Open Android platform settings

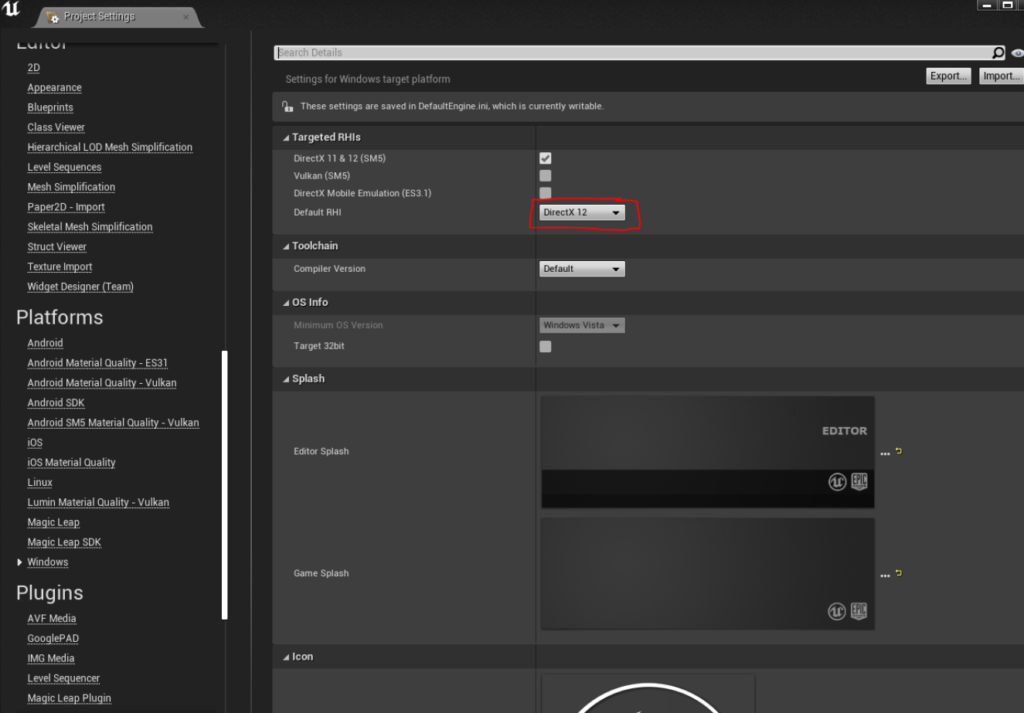45,343
